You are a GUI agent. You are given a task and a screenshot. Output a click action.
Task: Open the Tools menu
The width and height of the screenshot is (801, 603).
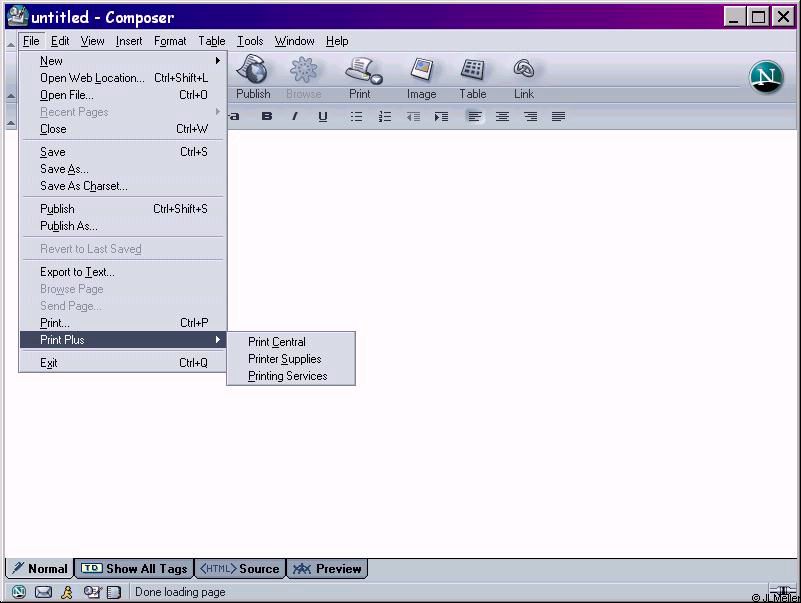click(x=250, y=41)
